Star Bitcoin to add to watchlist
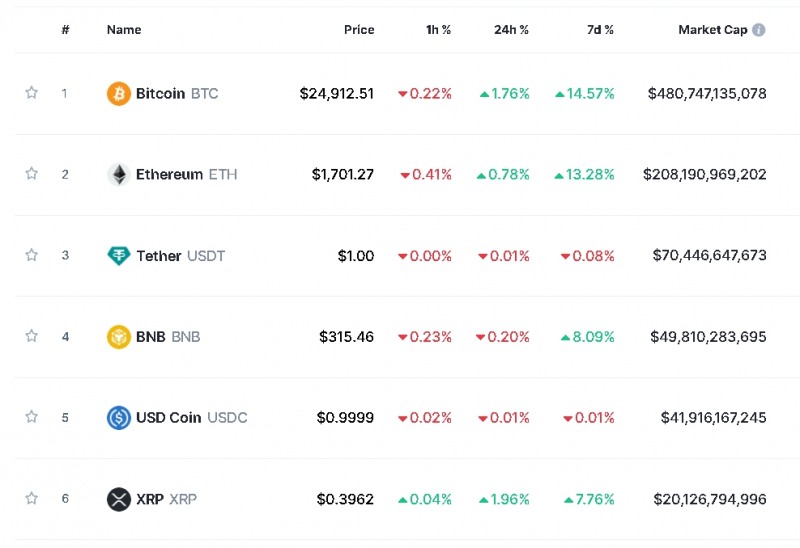 (x=31, y=93)
